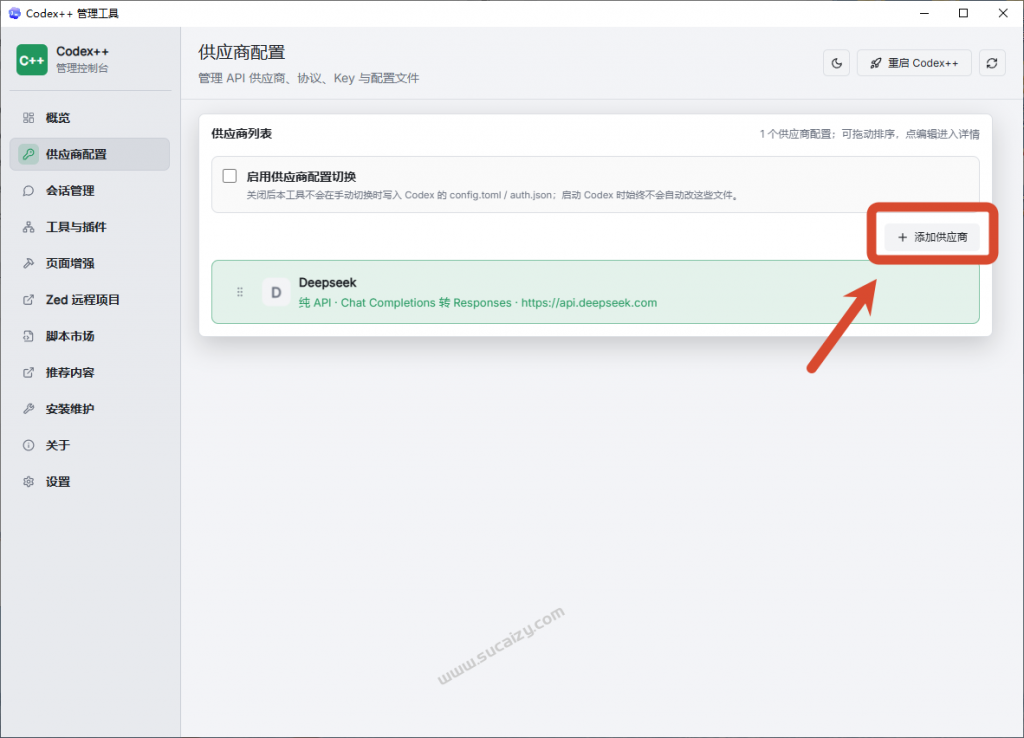The width and height of the screenshot is (1024, 738).
Task: Click the config.toml description text
Action: [x=492, y=195]
